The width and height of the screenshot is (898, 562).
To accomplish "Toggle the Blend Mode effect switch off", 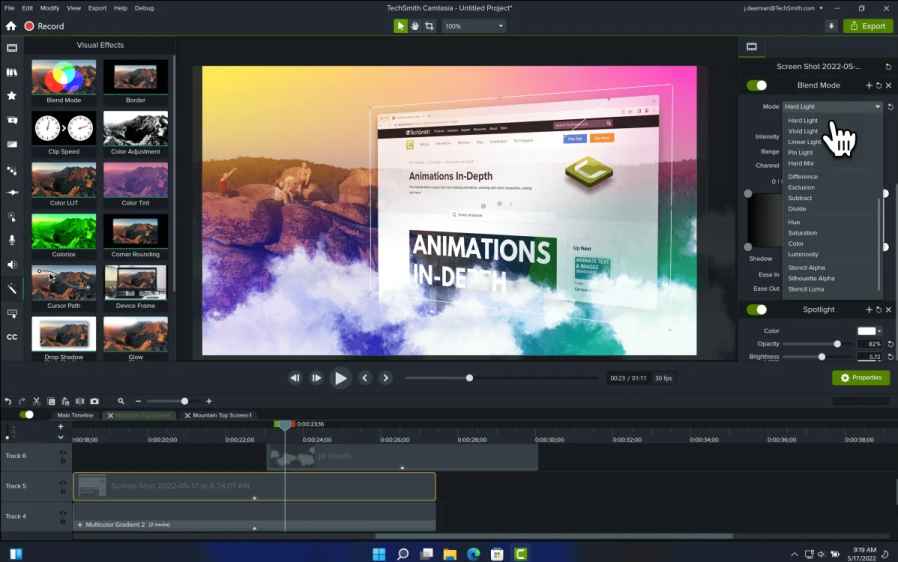I will click(x=757, y=86).
